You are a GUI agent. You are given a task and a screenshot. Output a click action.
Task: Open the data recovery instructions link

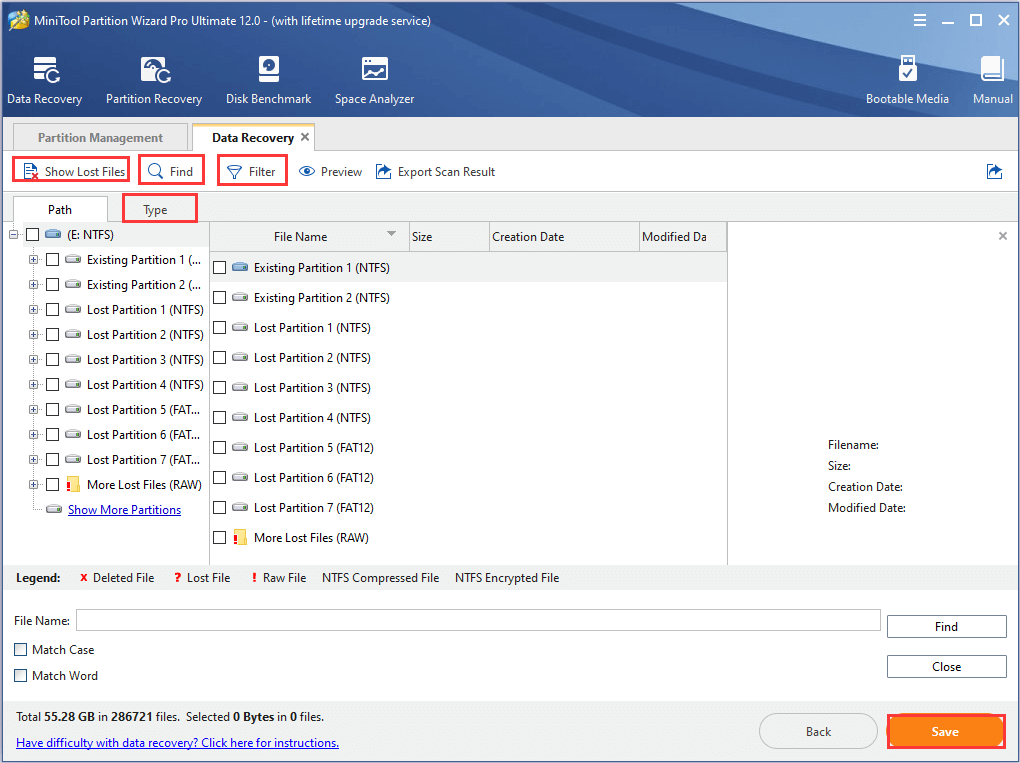pyautogui.click(x=178, y=743)
